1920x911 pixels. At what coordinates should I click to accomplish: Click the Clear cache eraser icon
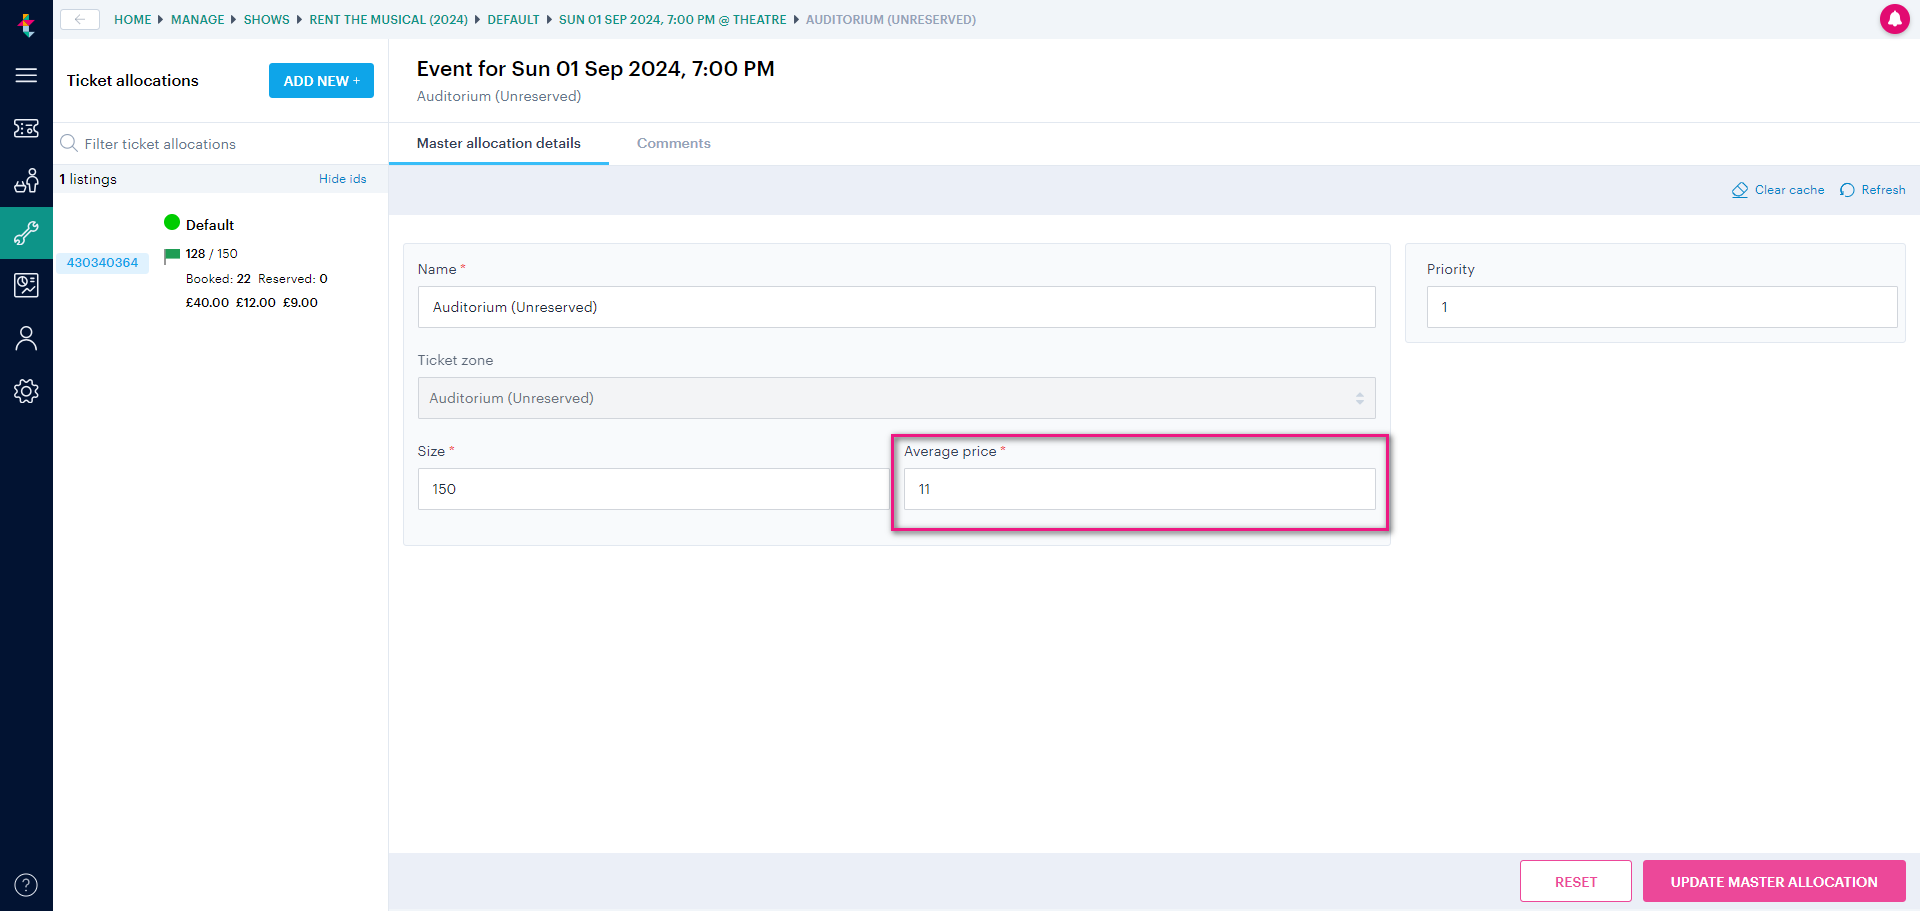pos(1739,189)
